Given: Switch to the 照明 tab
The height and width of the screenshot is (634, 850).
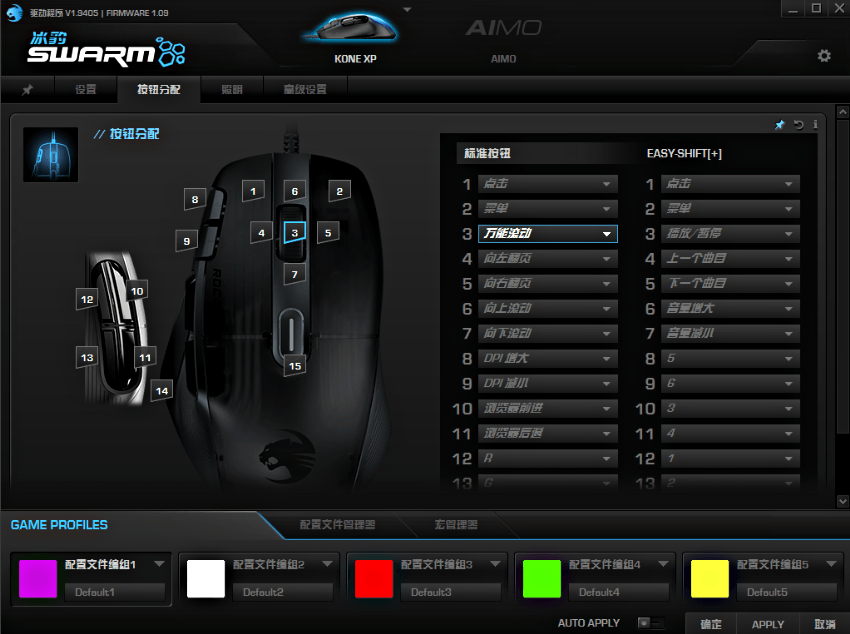Looking at the screenshot, I should (x=232, y=89).
